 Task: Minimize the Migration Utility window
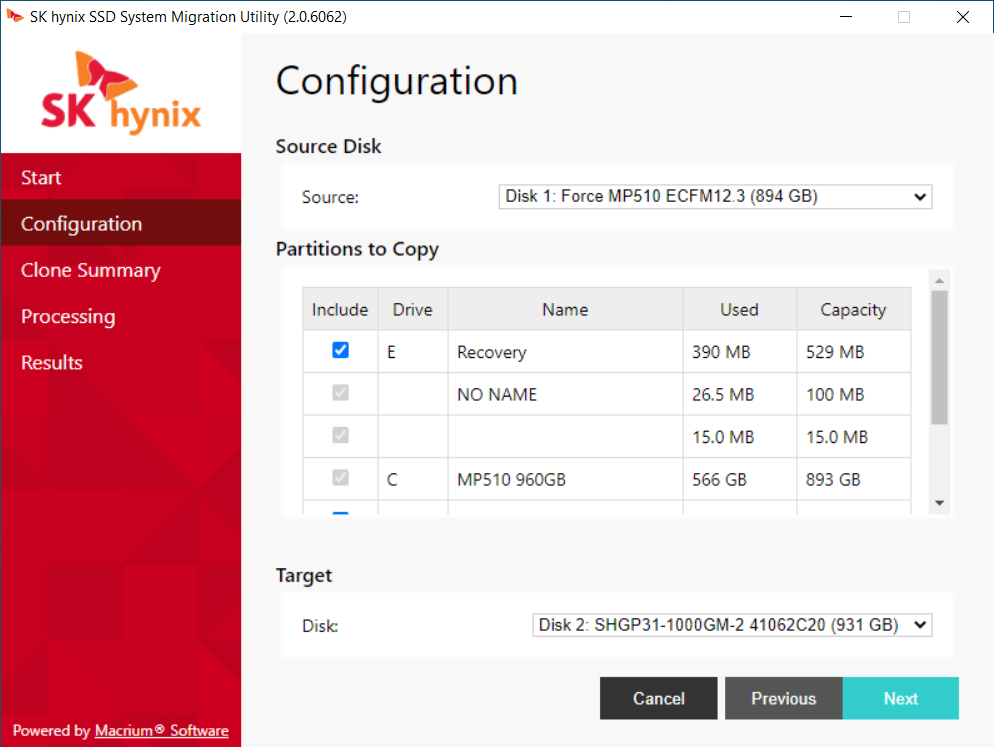pos(846,16)
